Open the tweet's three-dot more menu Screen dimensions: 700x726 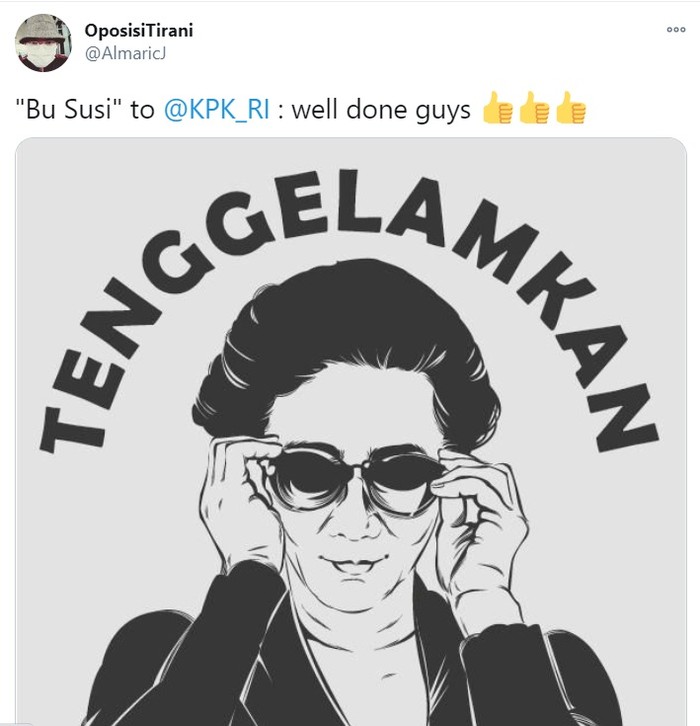click(x=676, y=30)
